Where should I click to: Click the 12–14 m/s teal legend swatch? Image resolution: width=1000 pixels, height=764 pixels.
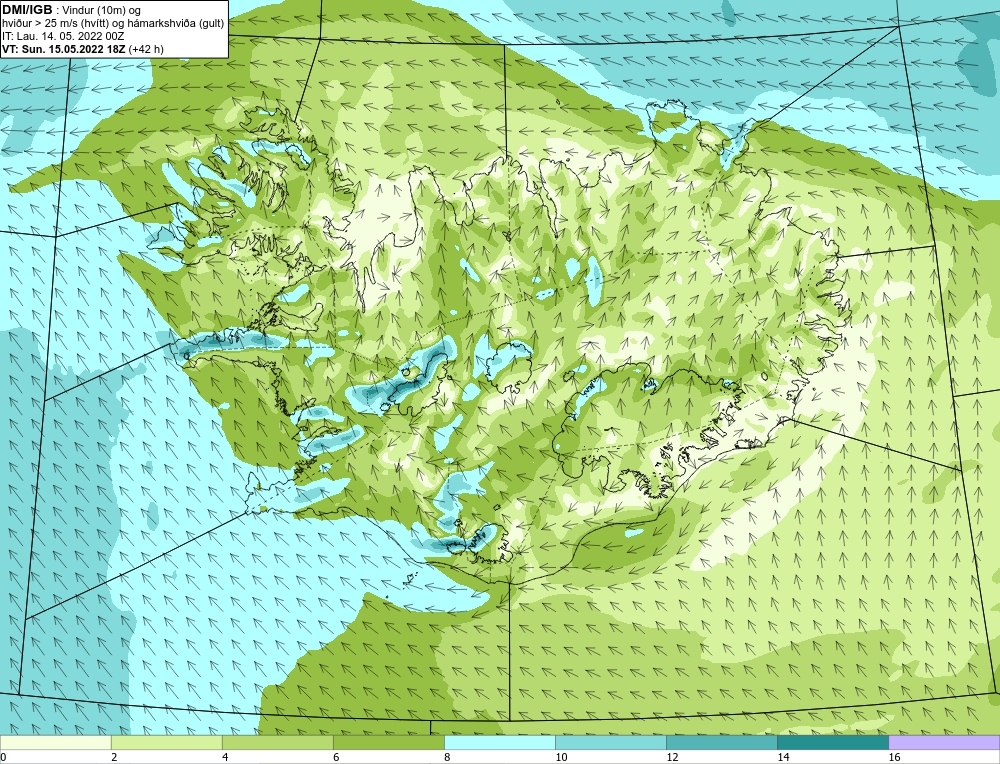click(721, 742)
